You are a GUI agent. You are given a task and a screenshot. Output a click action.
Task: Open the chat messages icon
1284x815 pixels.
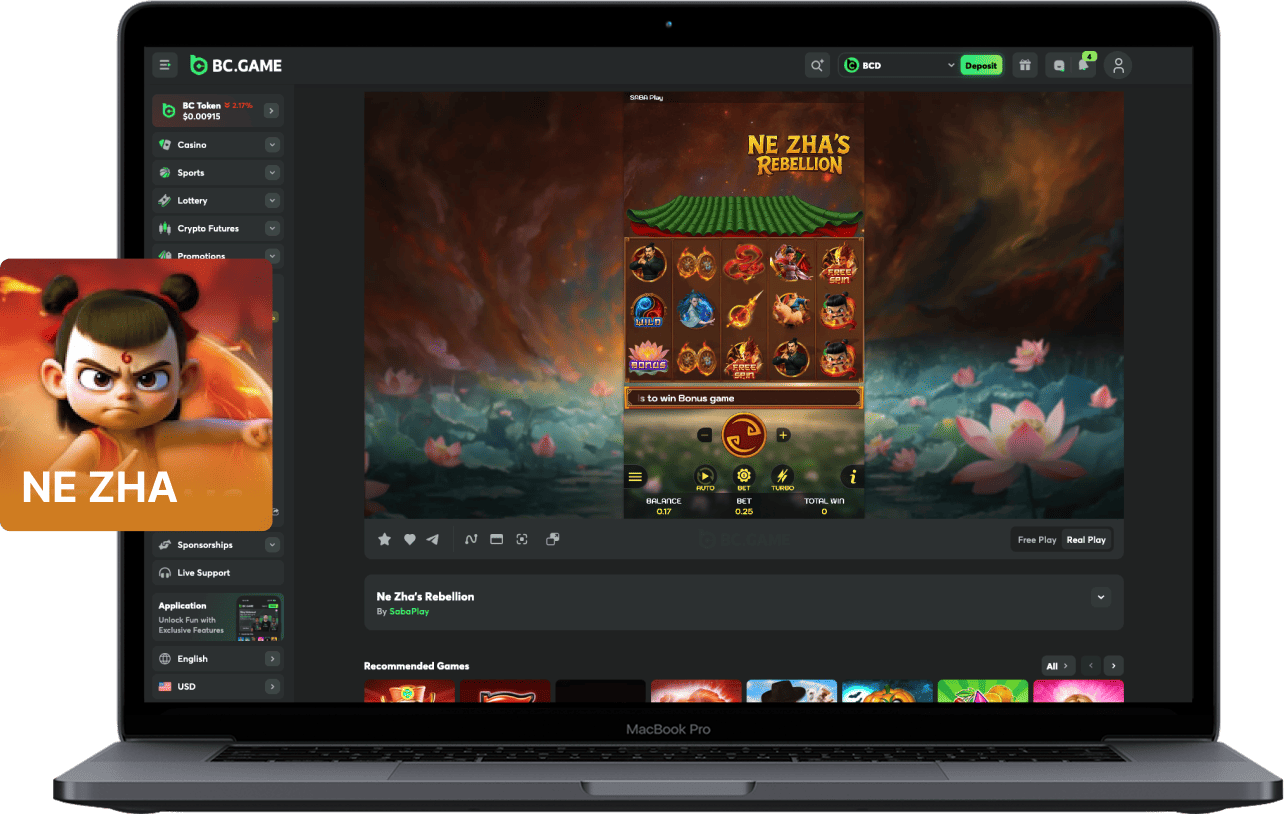point(1059,66)
